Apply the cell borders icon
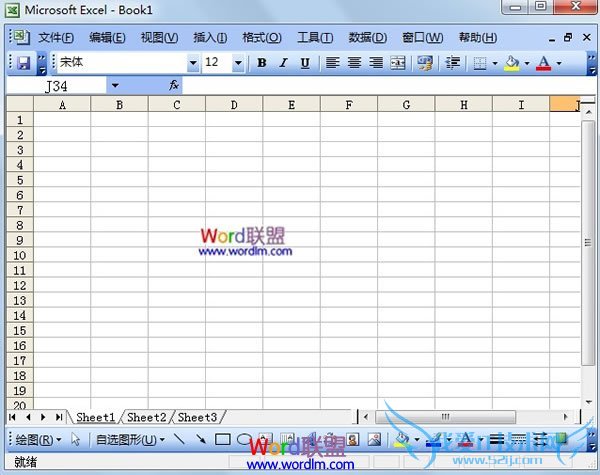600x475 pixels. (480, 63)
